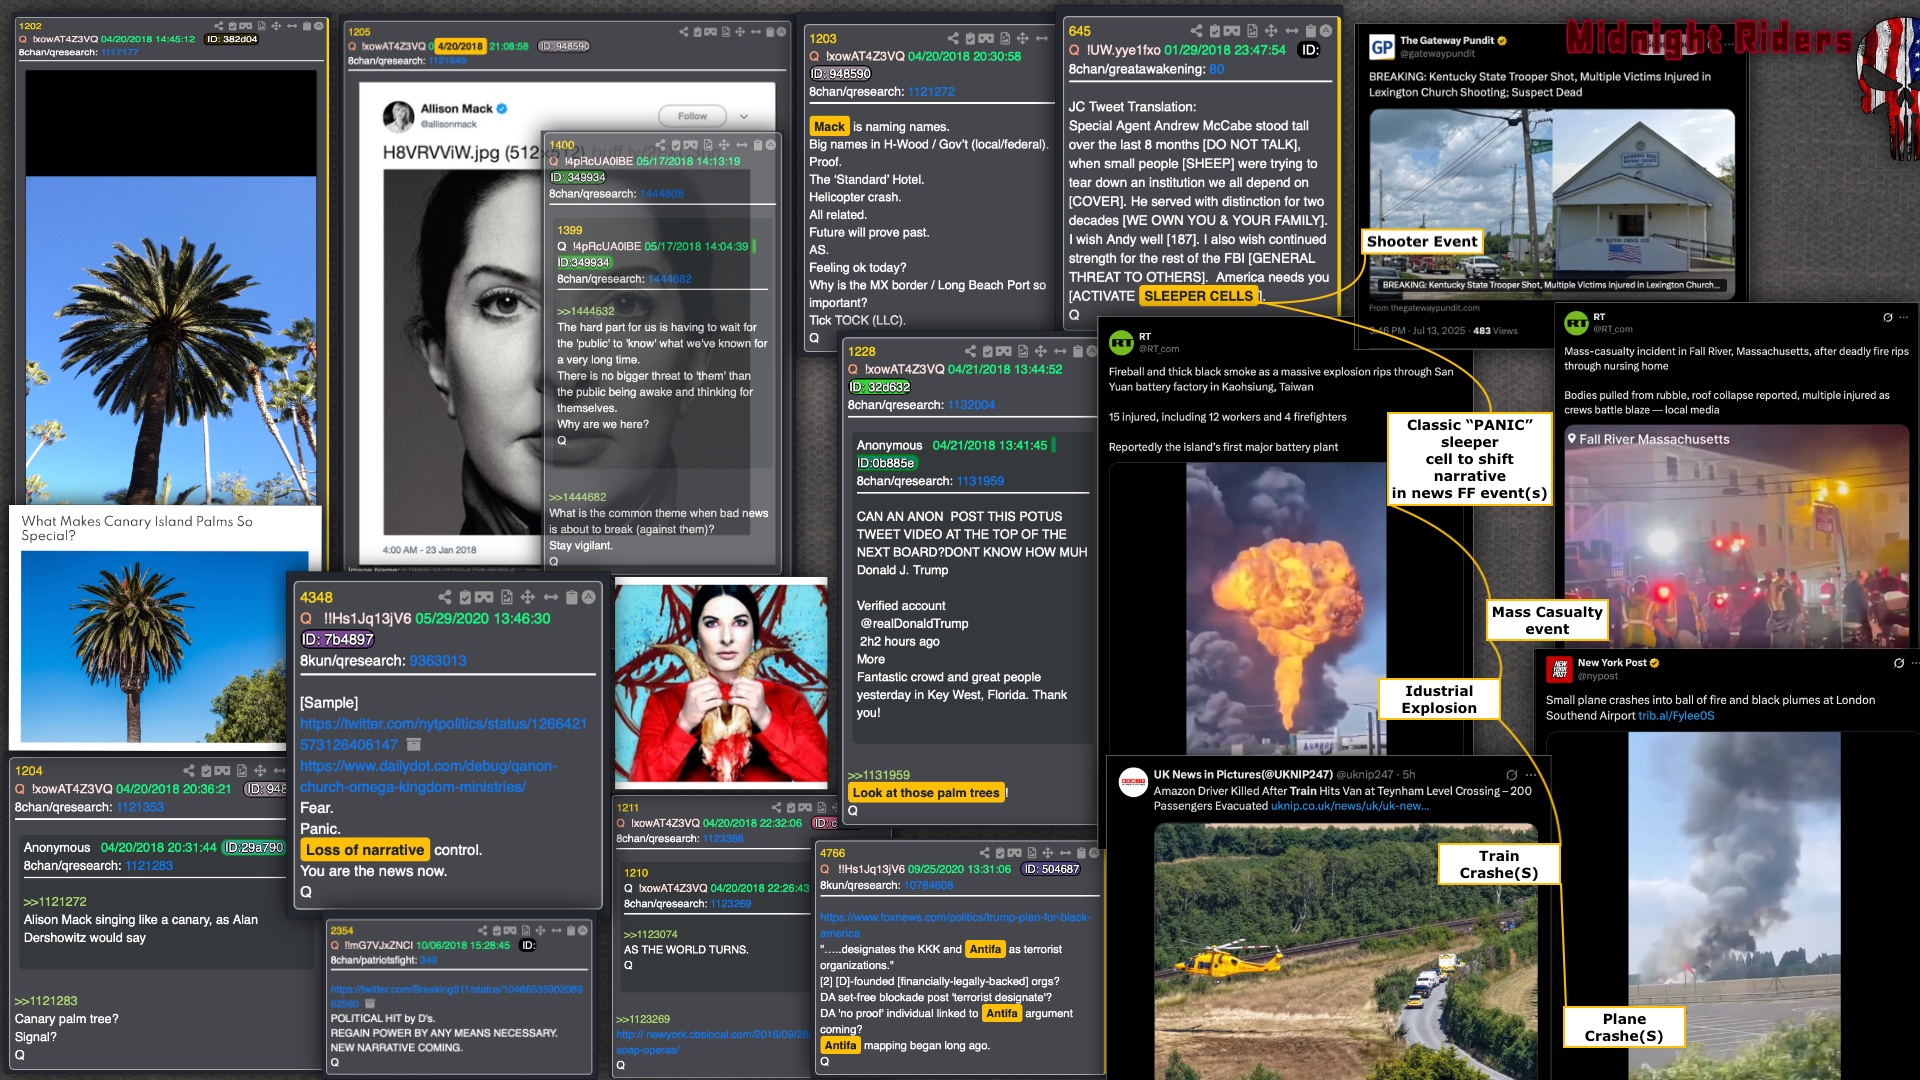Click the clipboard-check icon on post 4348
The height and width of the screenshot is (1080, 1920).
(x=465, y=597)
